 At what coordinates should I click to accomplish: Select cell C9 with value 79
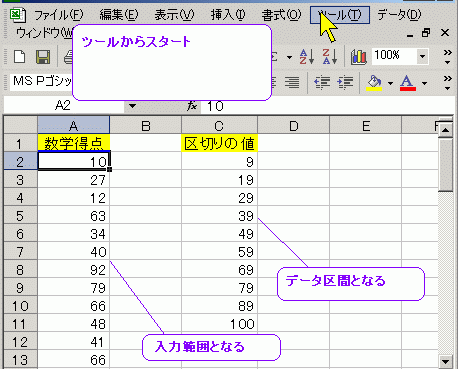pos(219,288)
